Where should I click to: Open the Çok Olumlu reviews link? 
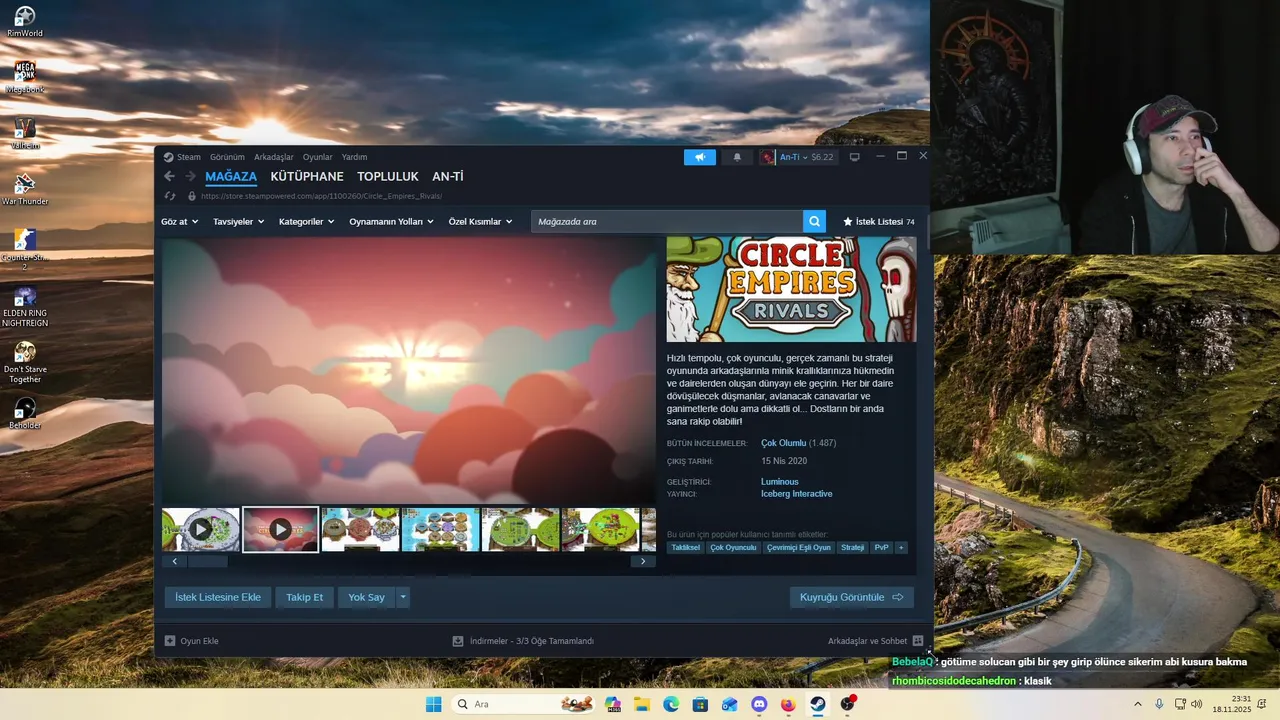point(783,443)
